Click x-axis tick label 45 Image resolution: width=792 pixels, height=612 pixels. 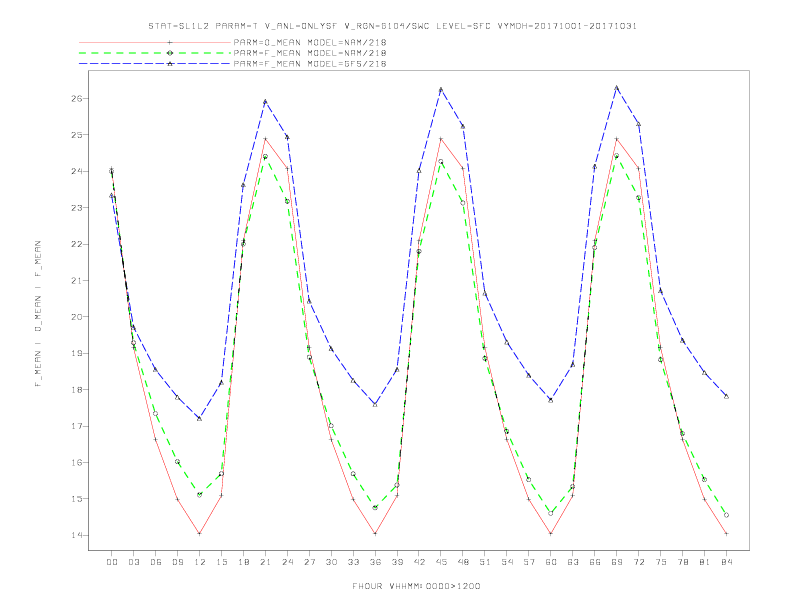tap(441, 562)
